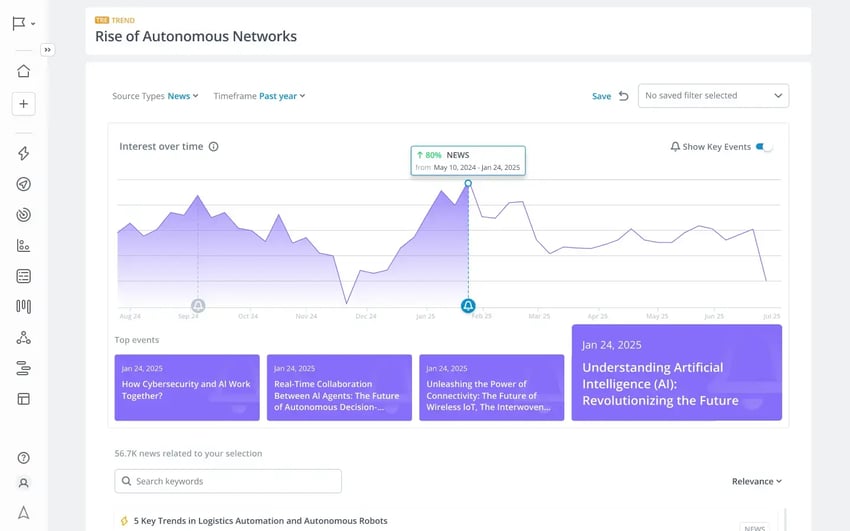This screenshot has height=531, width=850.
Task: Click the Save filter link
Action: [x=601, y=96]
